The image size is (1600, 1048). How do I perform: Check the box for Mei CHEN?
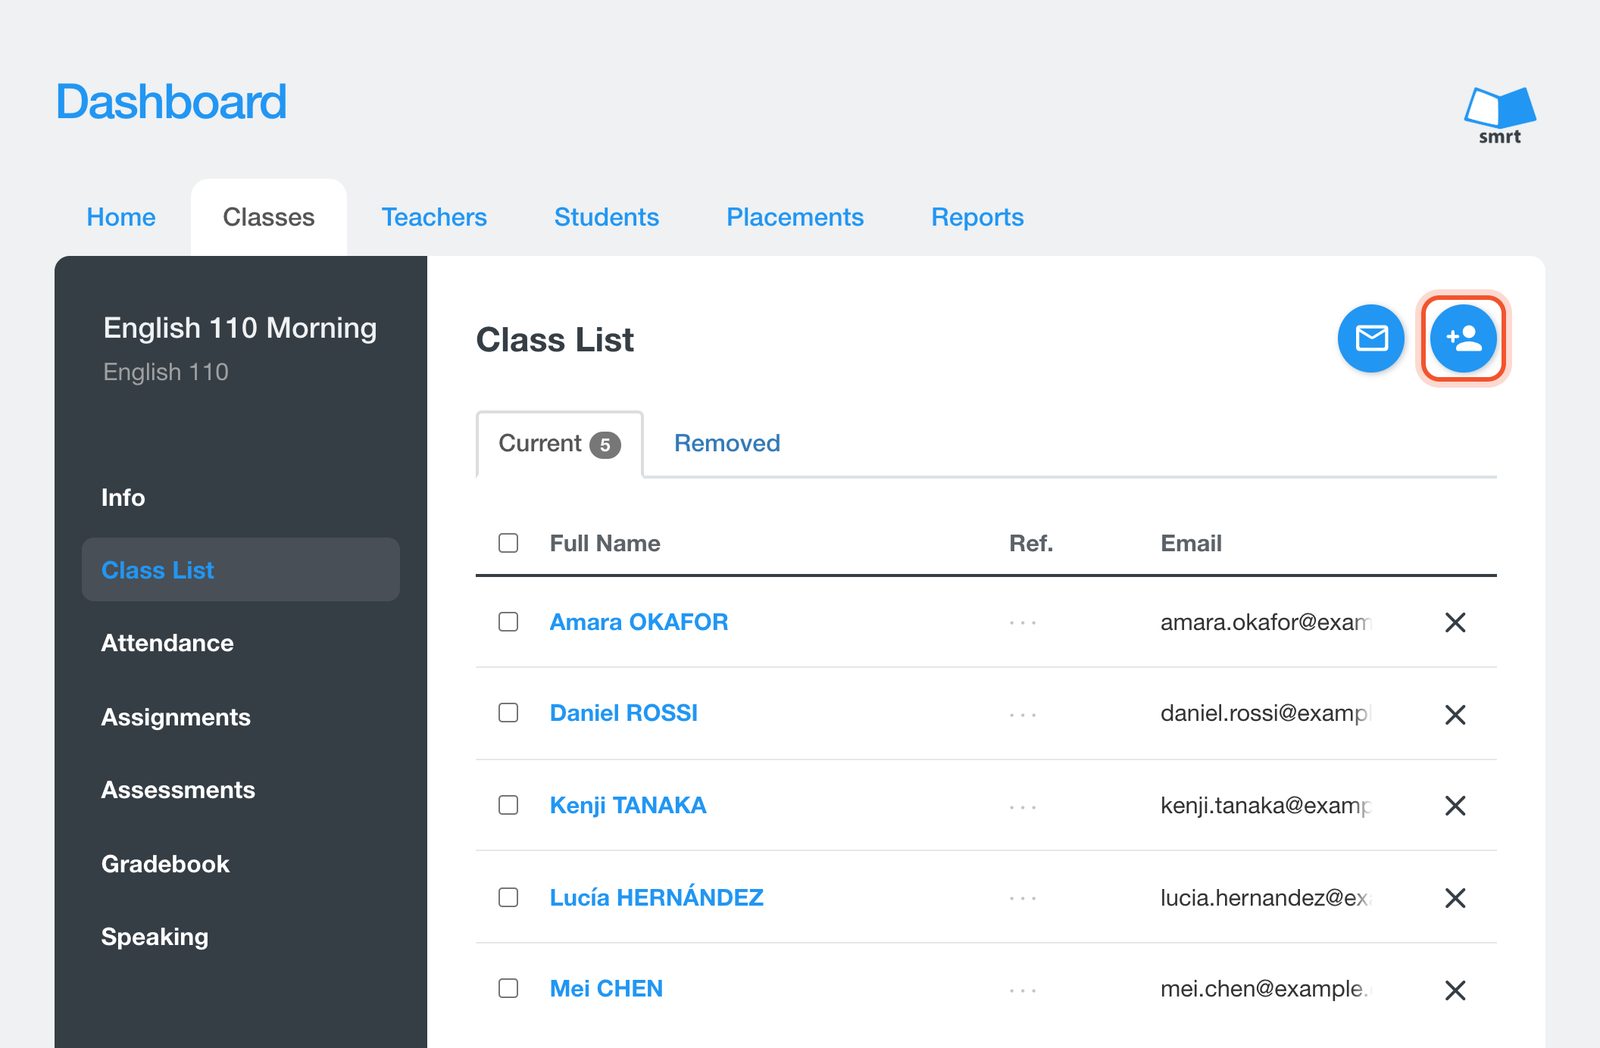(x=508, y=988)
